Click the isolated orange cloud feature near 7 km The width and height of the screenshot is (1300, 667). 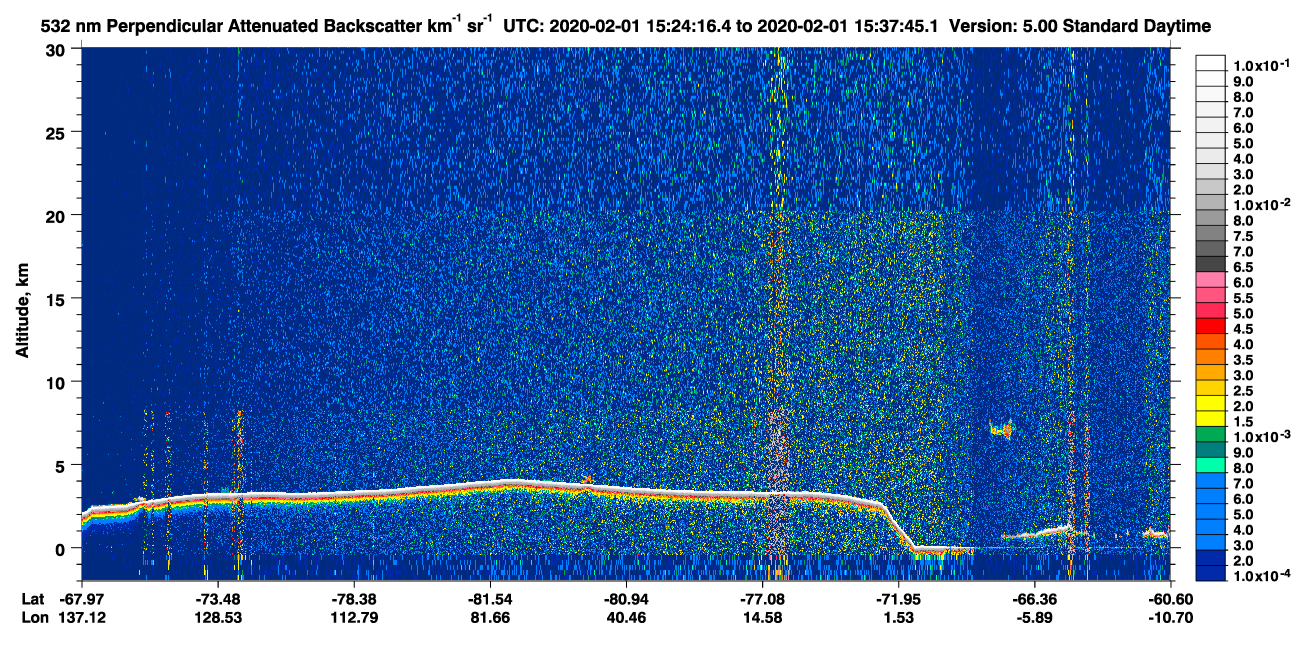(x=1001, y=430)
